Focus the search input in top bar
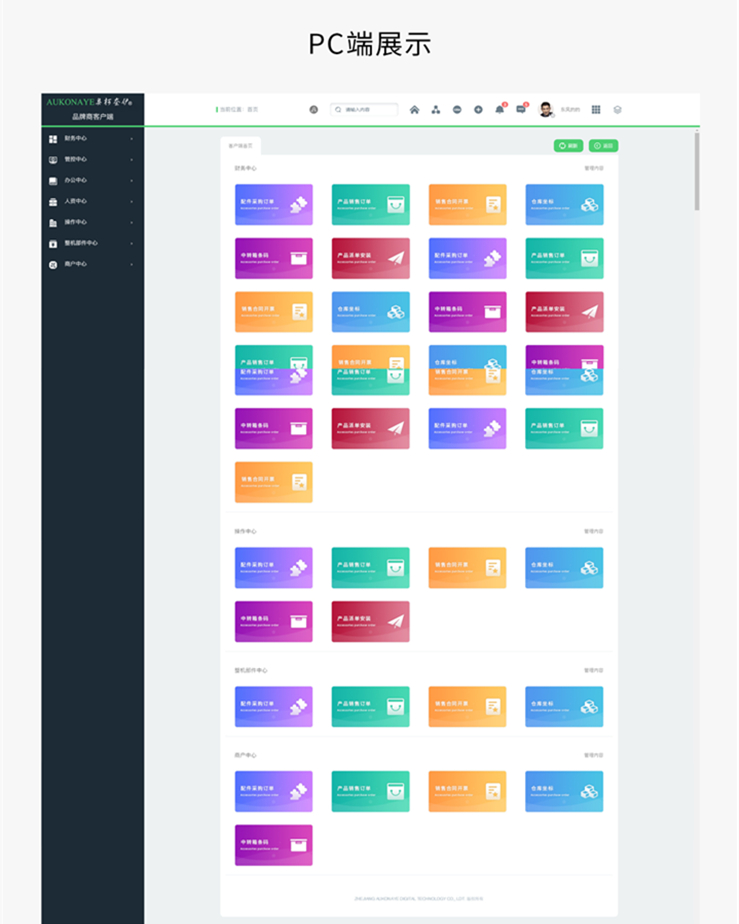Viewport: 739px width, 924px height. (364, 110)
